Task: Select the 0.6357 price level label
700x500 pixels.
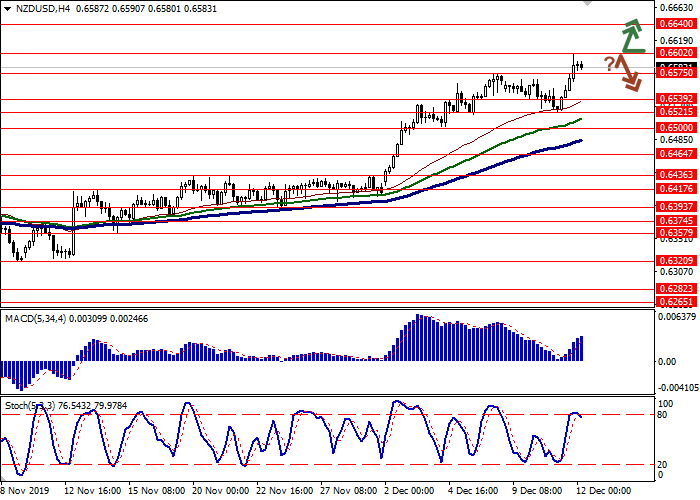Action: coord(674,233)
